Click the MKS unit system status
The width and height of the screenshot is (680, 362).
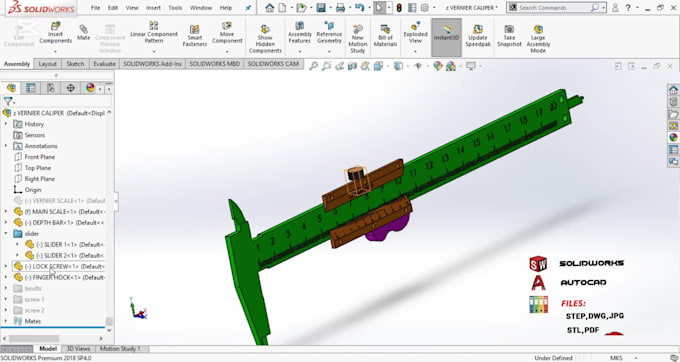click(616, 358)
